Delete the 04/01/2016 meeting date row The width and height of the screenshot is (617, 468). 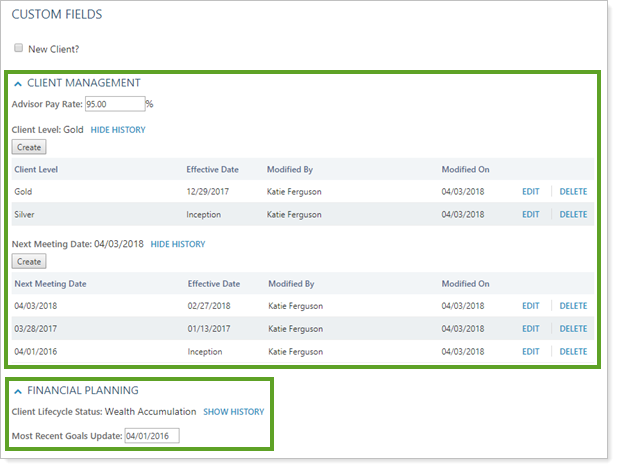click(573, 352)
